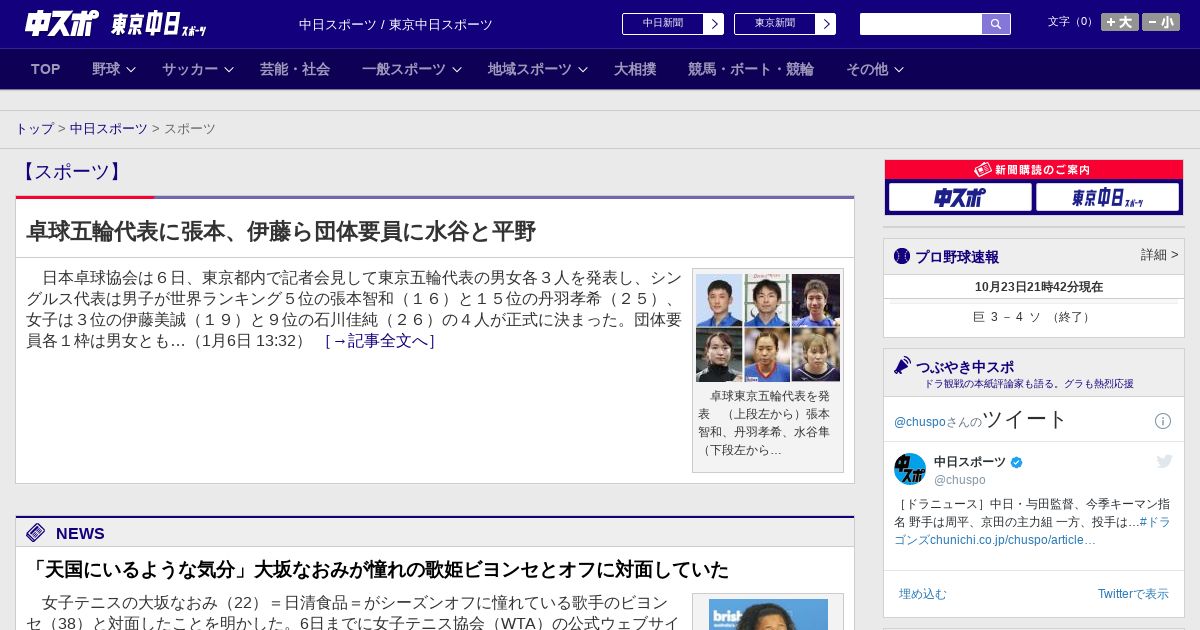This screenshot has height=630, width=1200.
Task: Click Twitterで表示 link
Action: [1133, 594]
